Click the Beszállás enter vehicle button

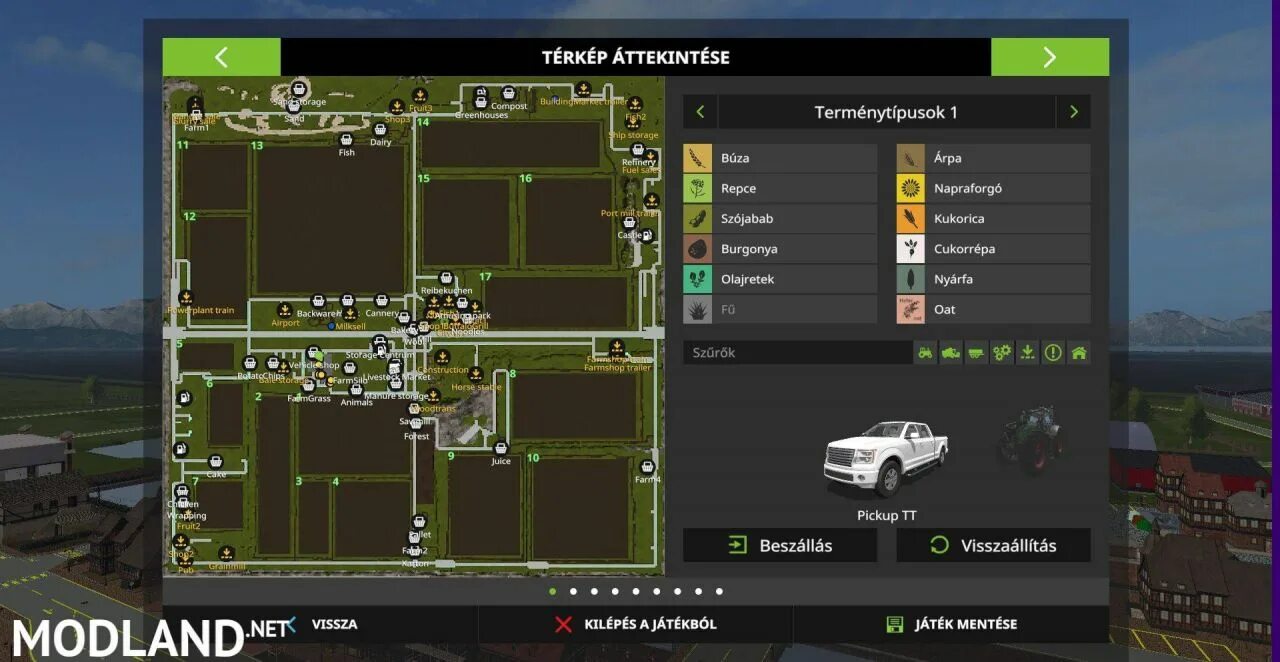780,545
